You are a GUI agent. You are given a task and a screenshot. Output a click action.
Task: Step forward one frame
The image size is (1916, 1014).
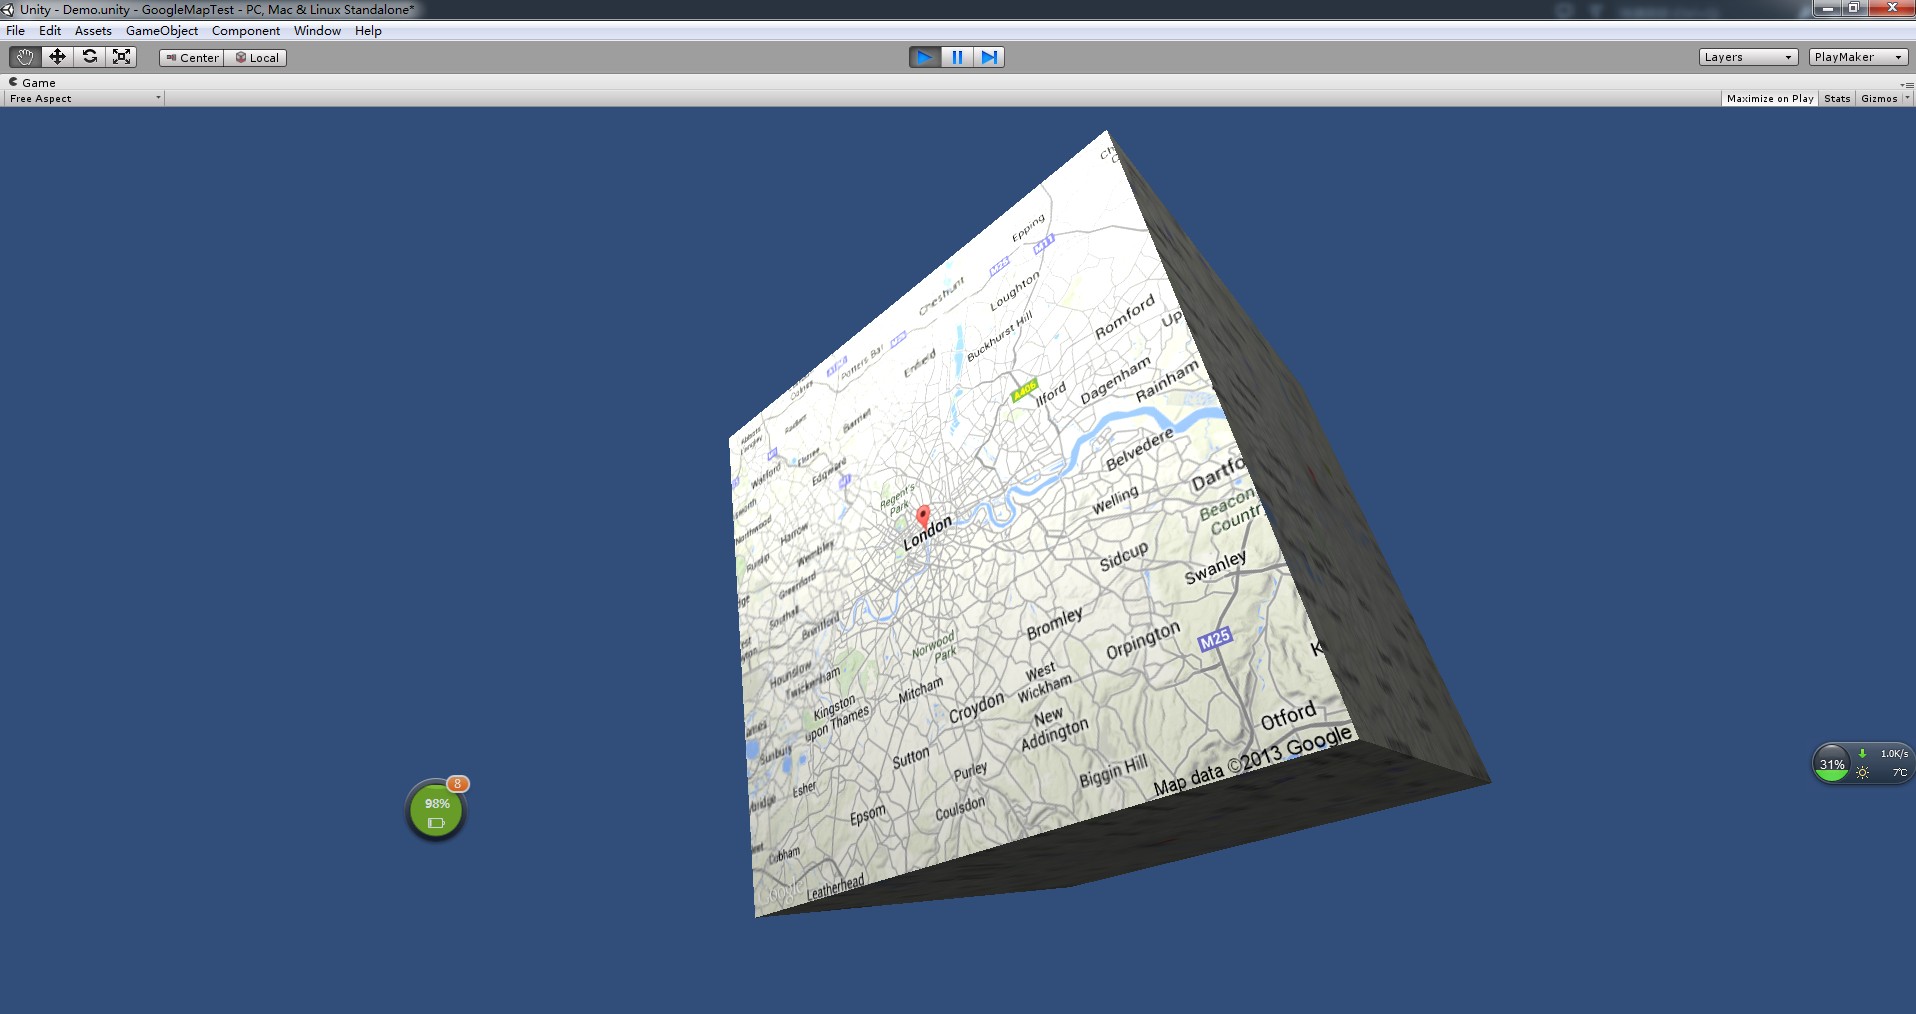click(x=989, y=57)
